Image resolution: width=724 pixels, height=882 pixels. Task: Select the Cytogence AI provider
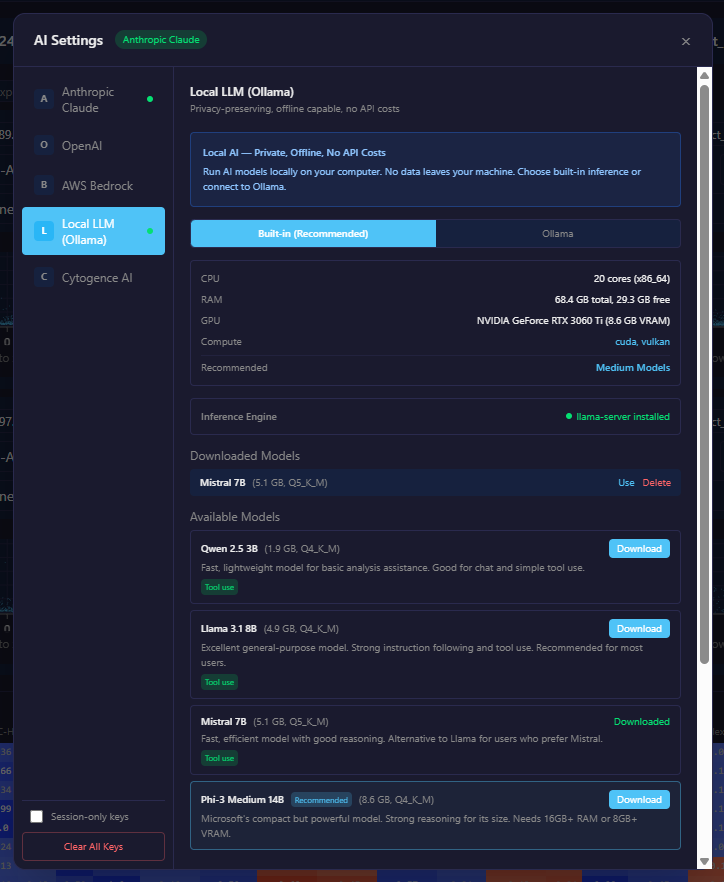coord(93,277)
